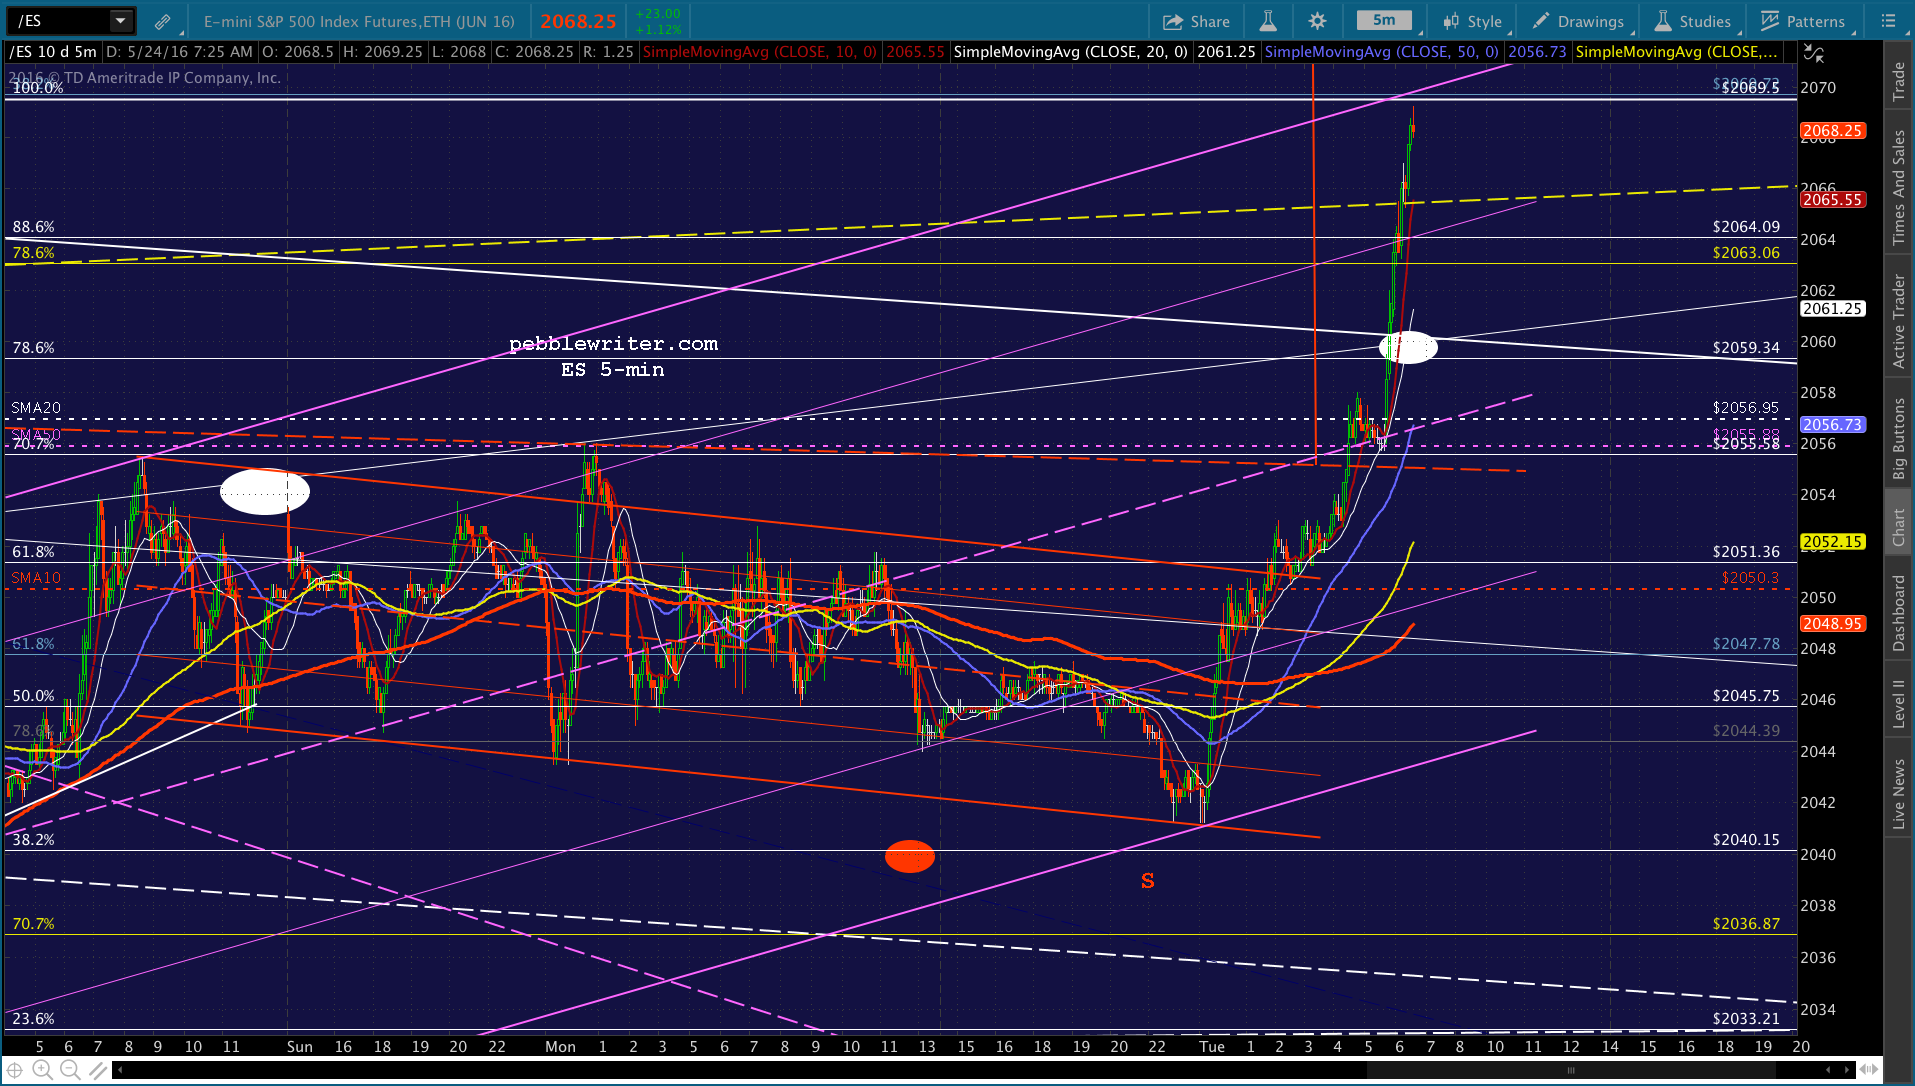Viewport: 1915px width, 1086px height.
Task: Expand the Patterns dropdown
Action: [x=1803, y=21]
